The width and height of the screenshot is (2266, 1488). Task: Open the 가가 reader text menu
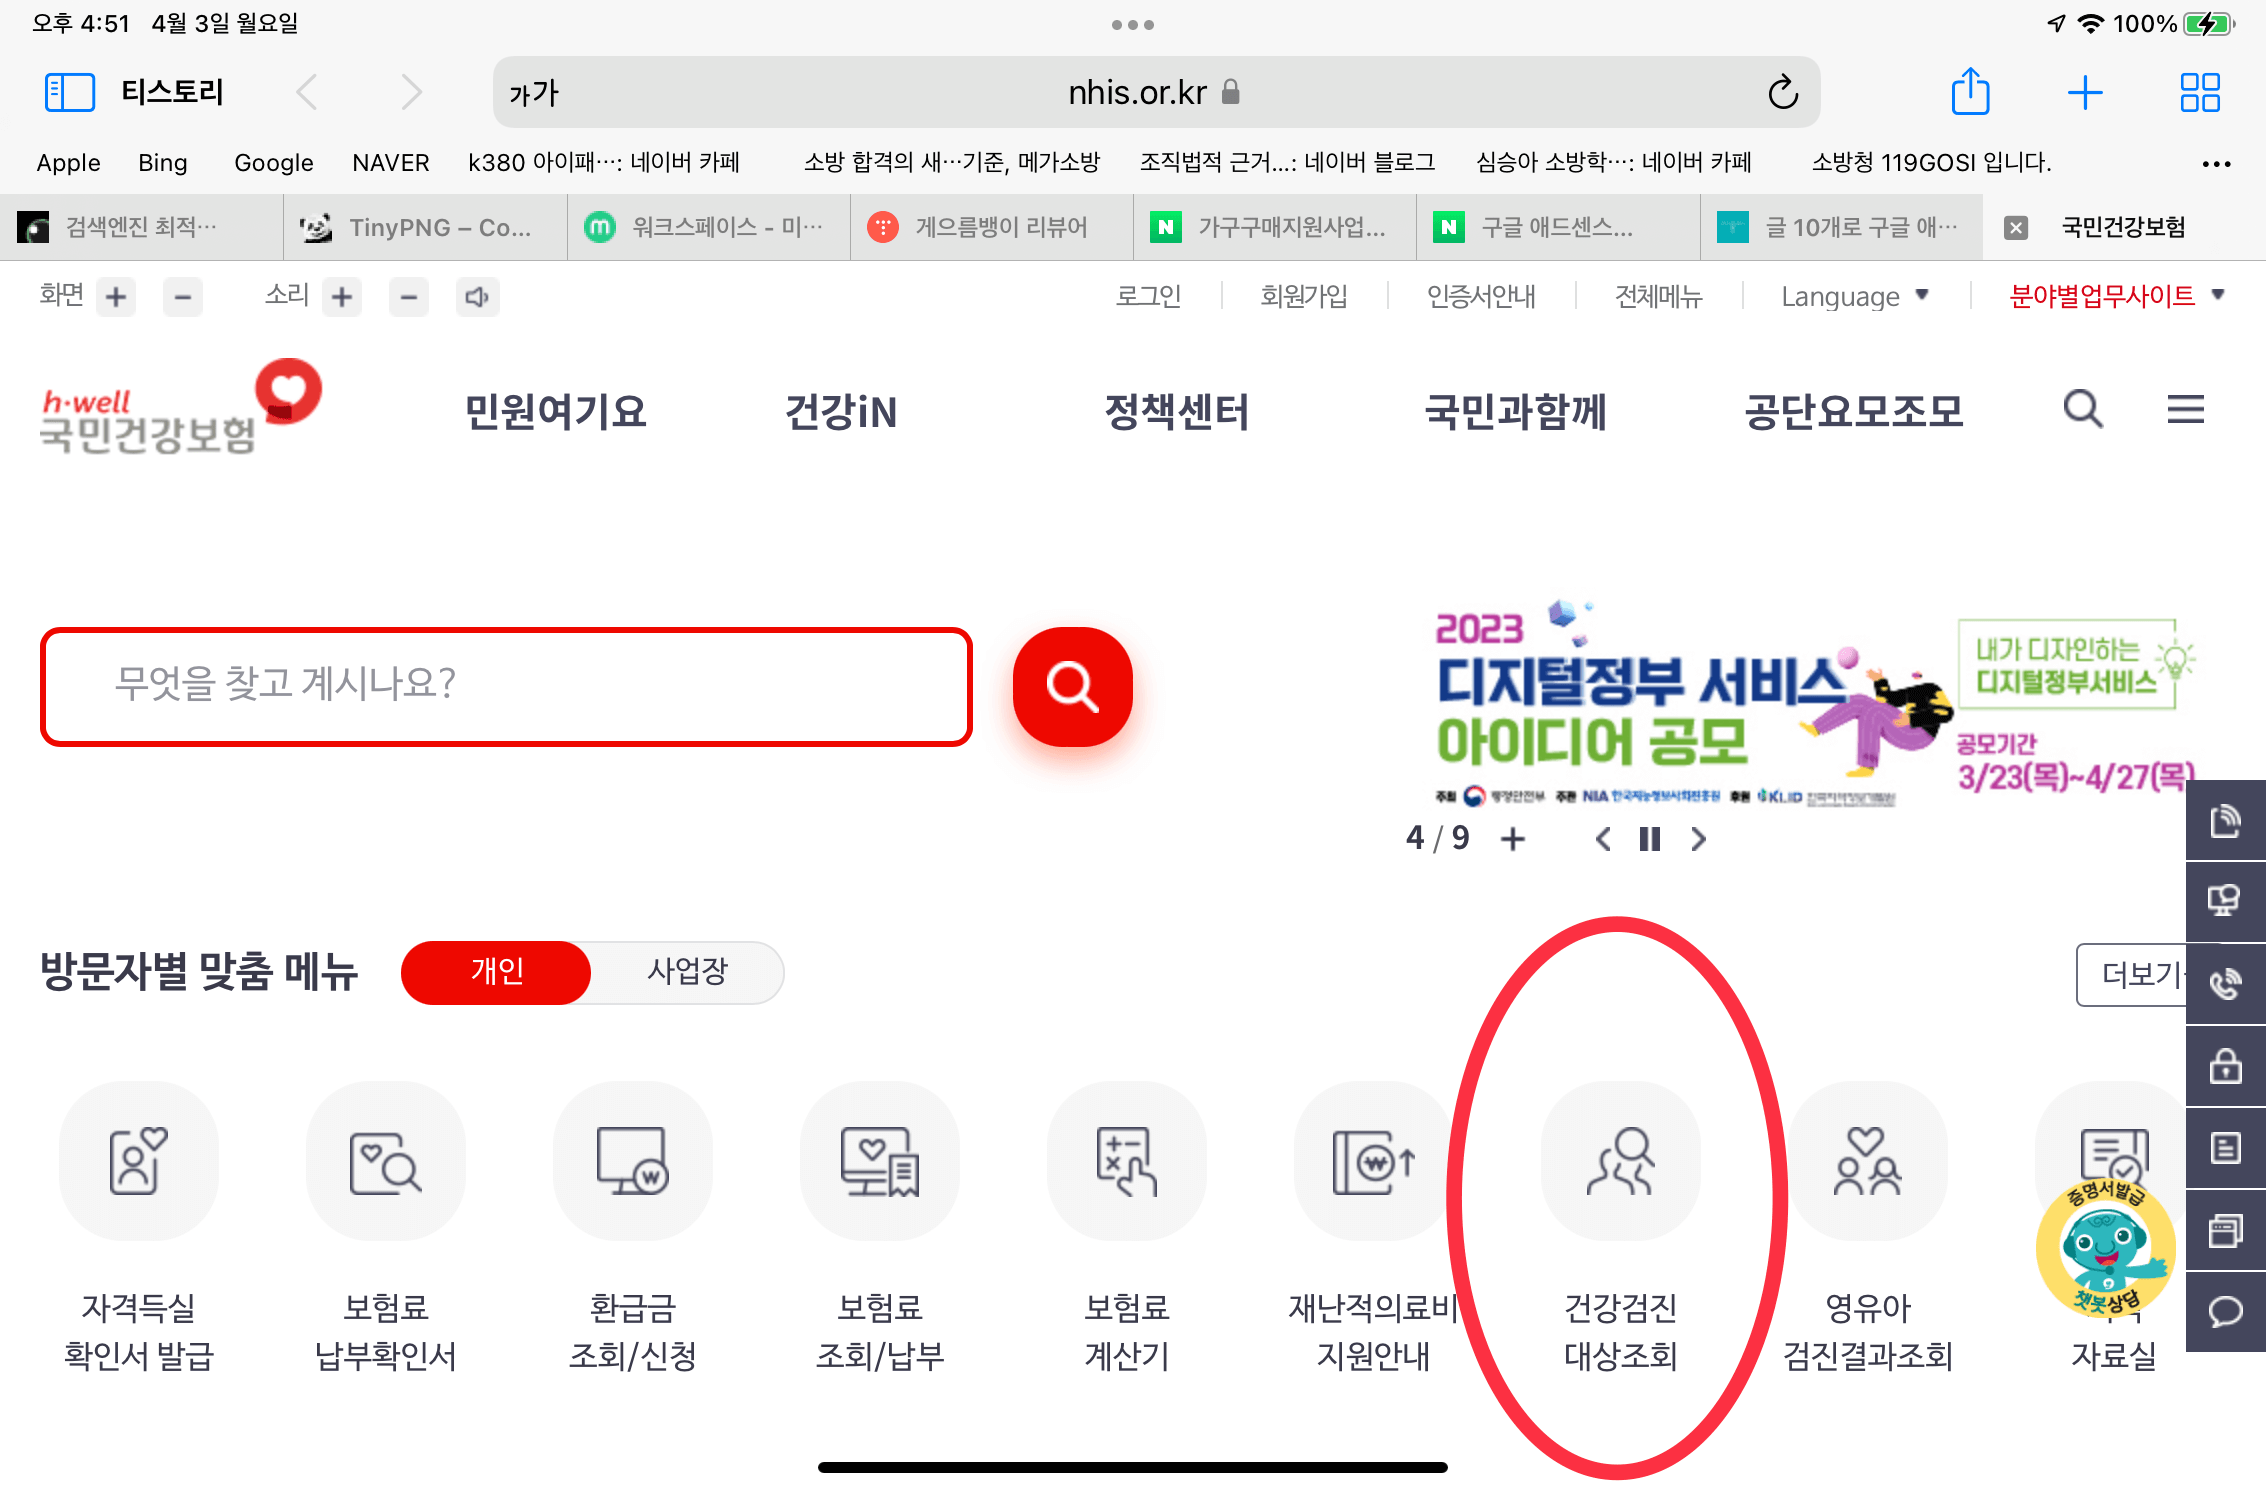pyautogui.click(x=534, y=93)
